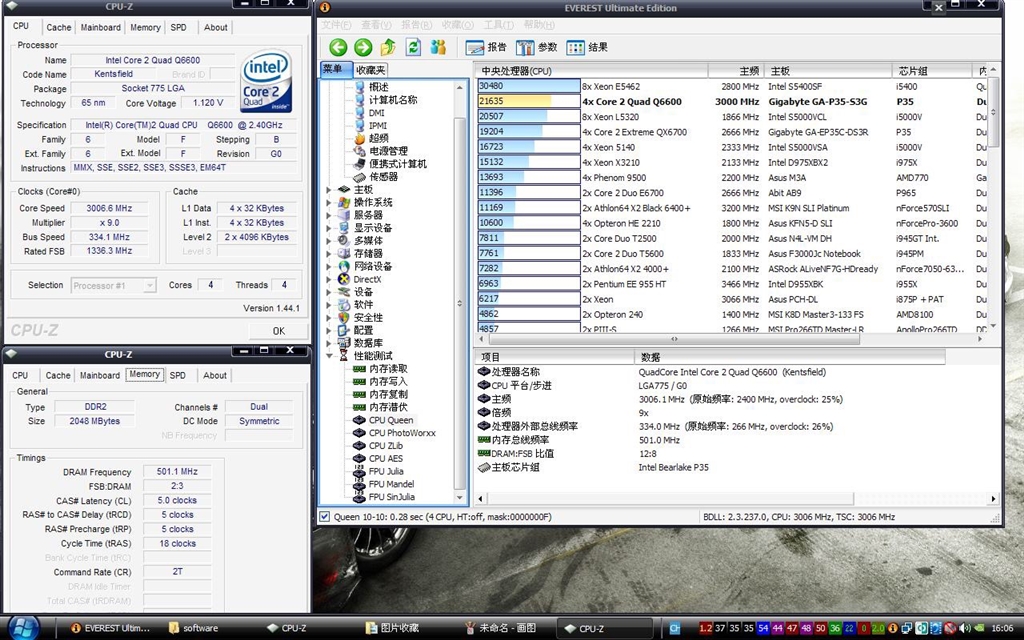The height and width of the screenshot is (640, 1024).
Task: Switch to EVEREST Ultim... in the taskbar
Action: click(x=110, y=628)
